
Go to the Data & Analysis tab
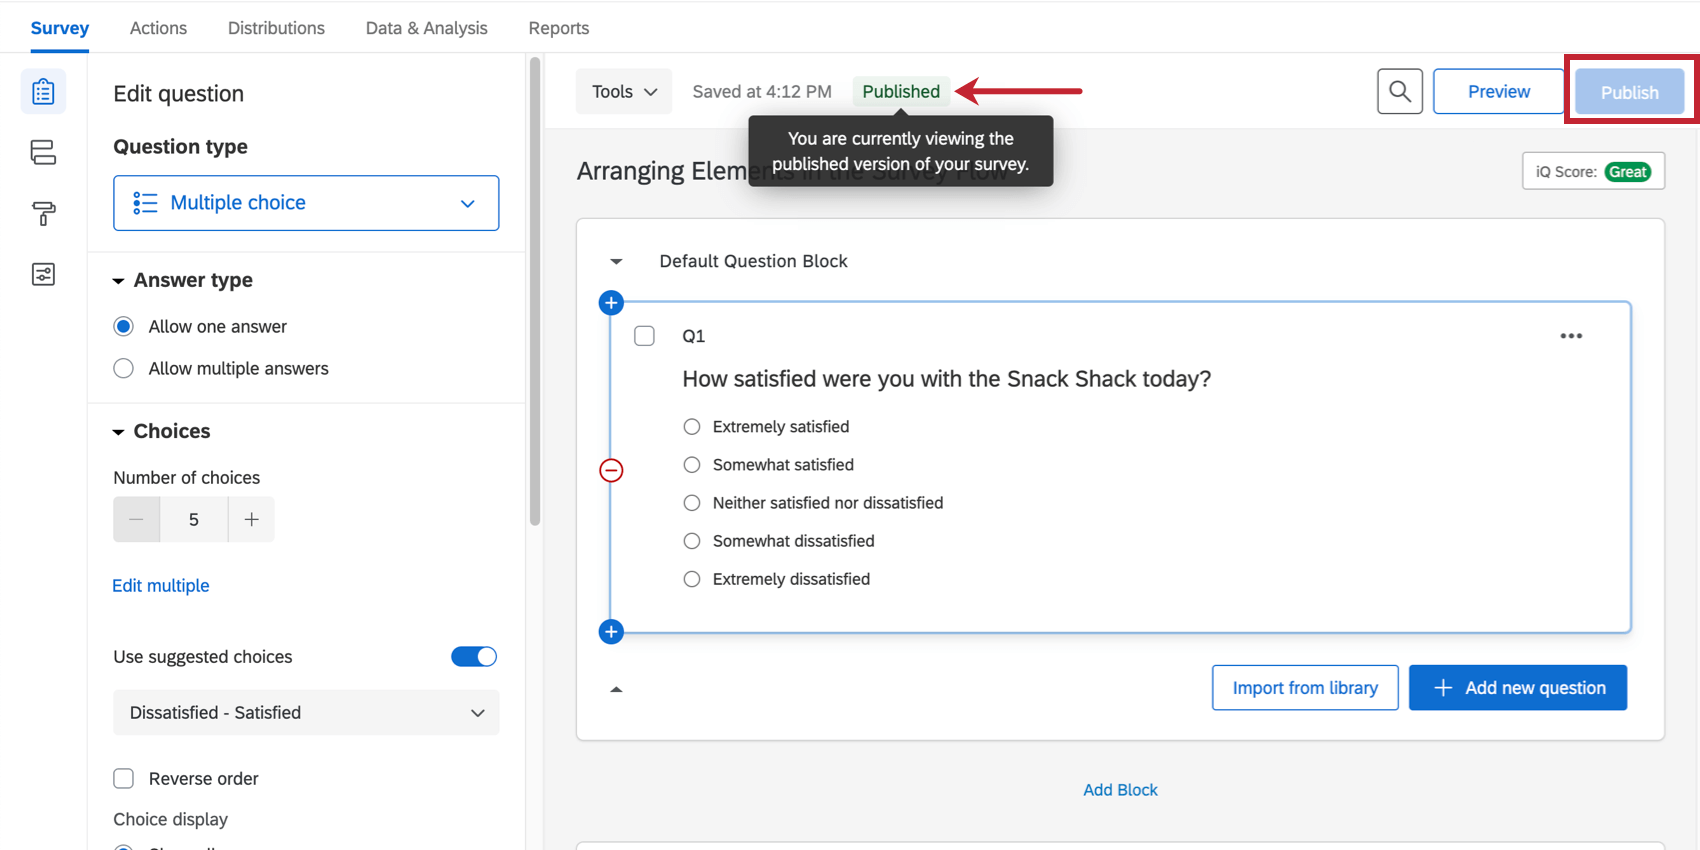(x=427, y=28)
